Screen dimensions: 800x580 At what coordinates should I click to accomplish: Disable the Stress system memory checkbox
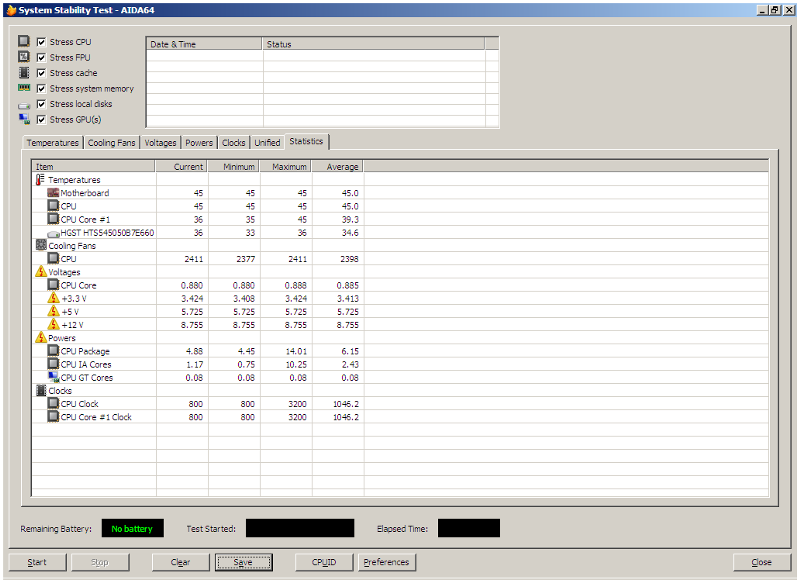(x=41, y=89)
